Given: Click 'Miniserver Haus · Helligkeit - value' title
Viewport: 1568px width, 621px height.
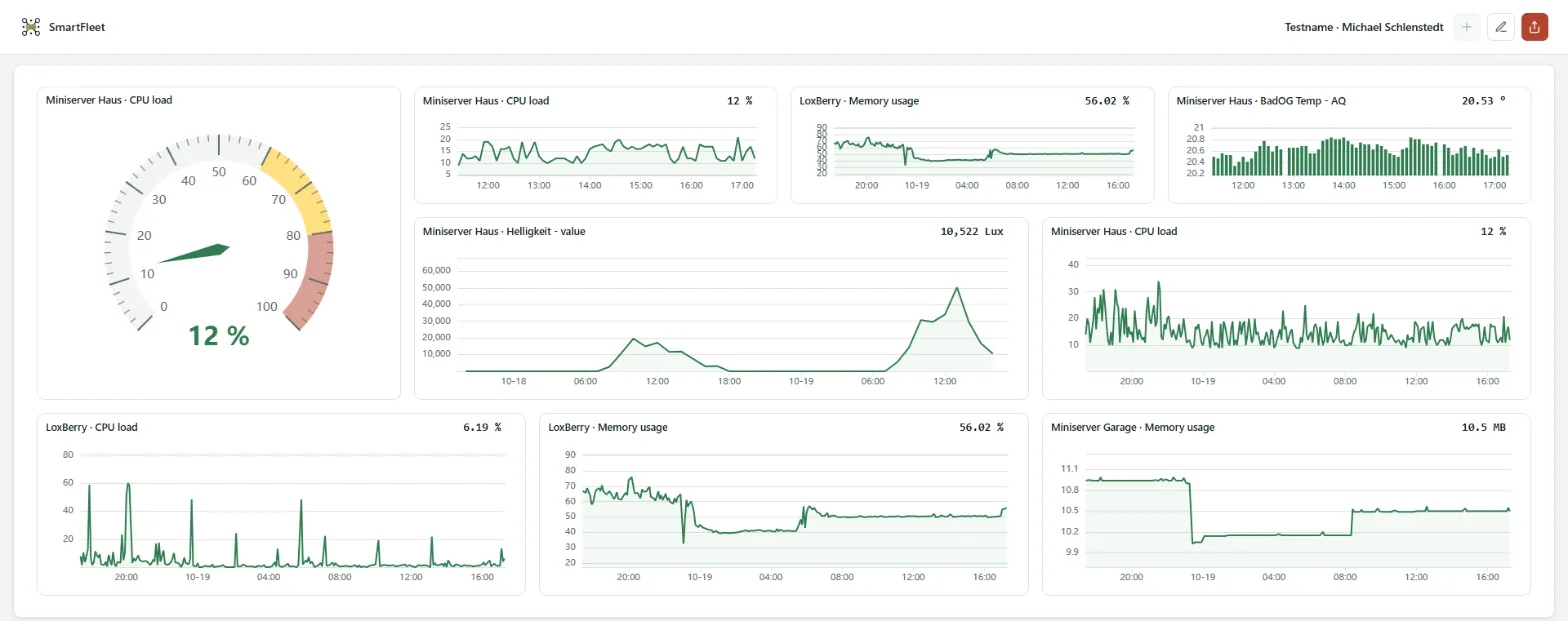Looking at the screenshot, I should click(x=504, y=231).
